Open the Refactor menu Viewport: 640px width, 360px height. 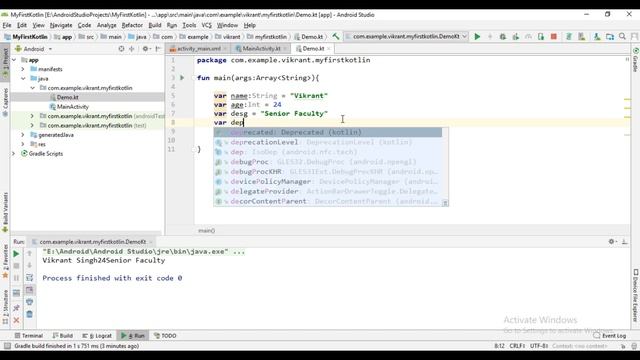(132, 25)
